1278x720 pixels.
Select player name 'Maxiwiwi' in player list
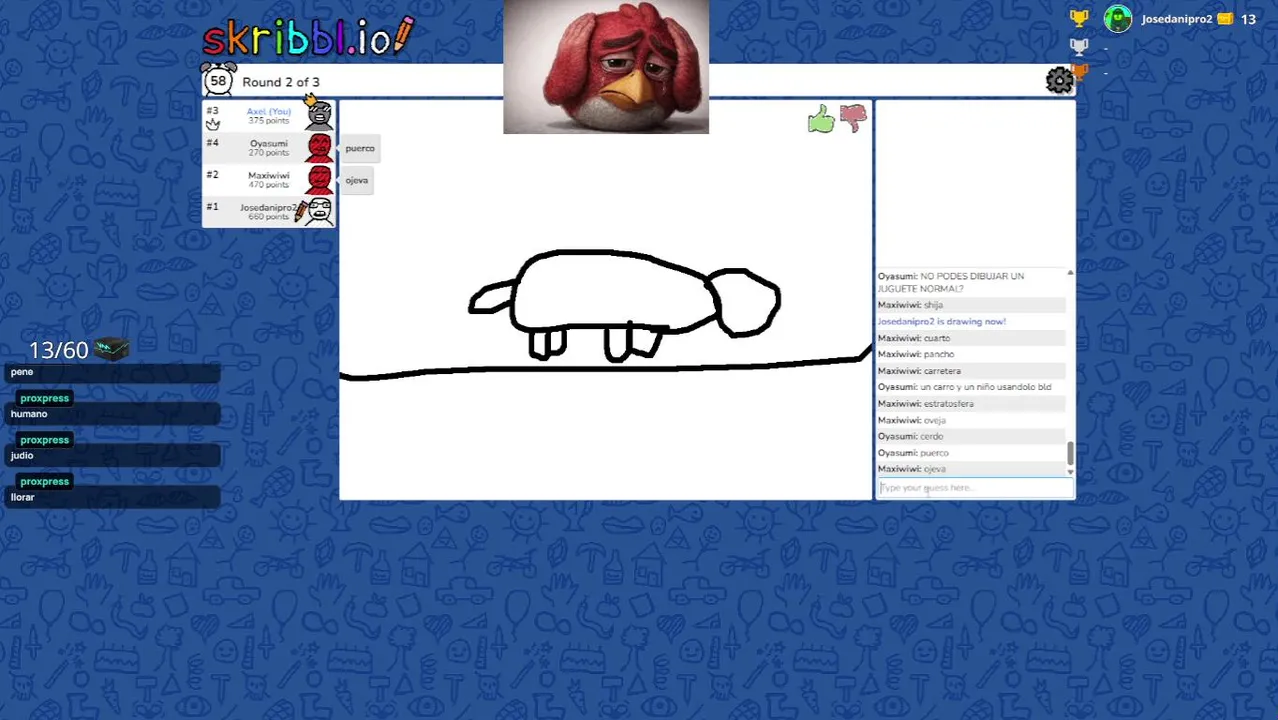point(268,175)
